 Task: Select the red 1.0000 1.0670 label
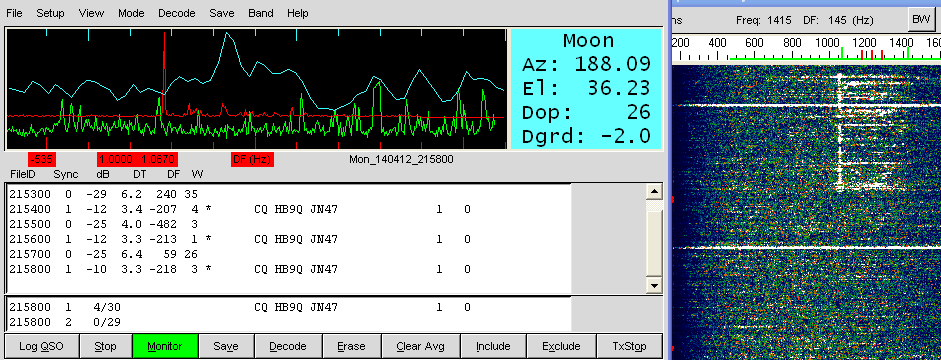(x=137, y=160)
